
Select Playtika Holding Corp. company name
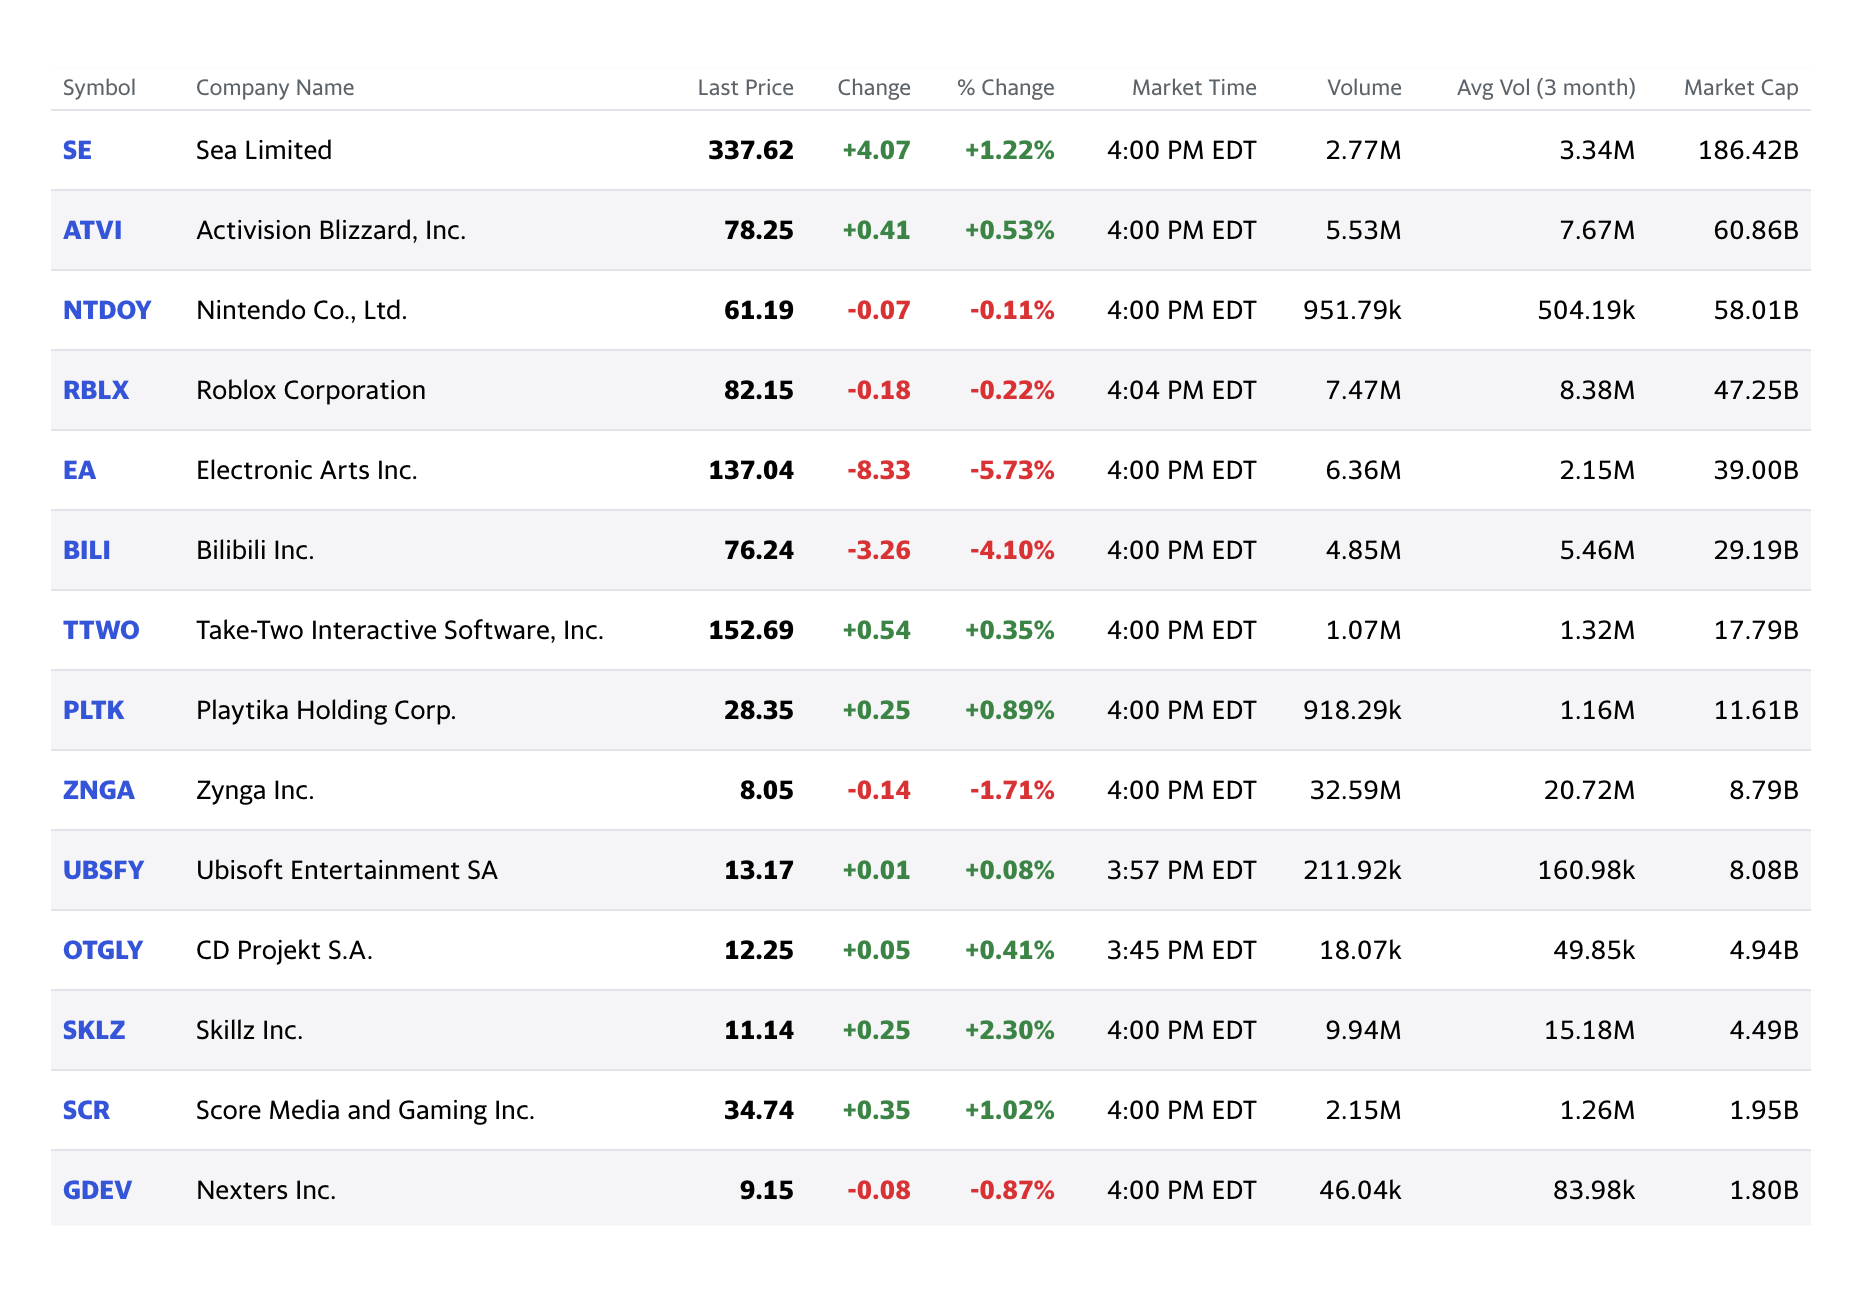pos(326,710)
